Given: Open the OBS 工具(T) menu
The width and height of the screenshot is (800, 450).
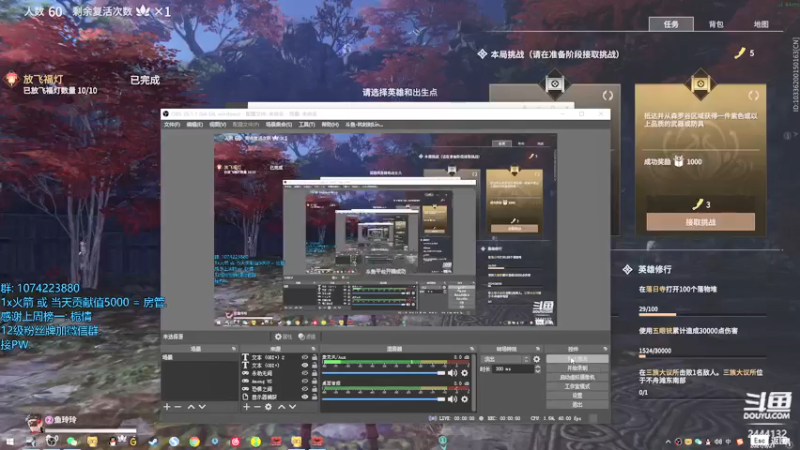Looking at the screenshot, I should [307, 124].
